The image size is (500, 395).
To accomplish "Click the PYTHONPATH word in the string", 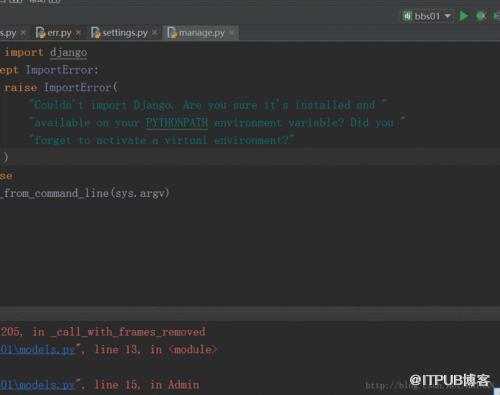I will coord(177,123).
